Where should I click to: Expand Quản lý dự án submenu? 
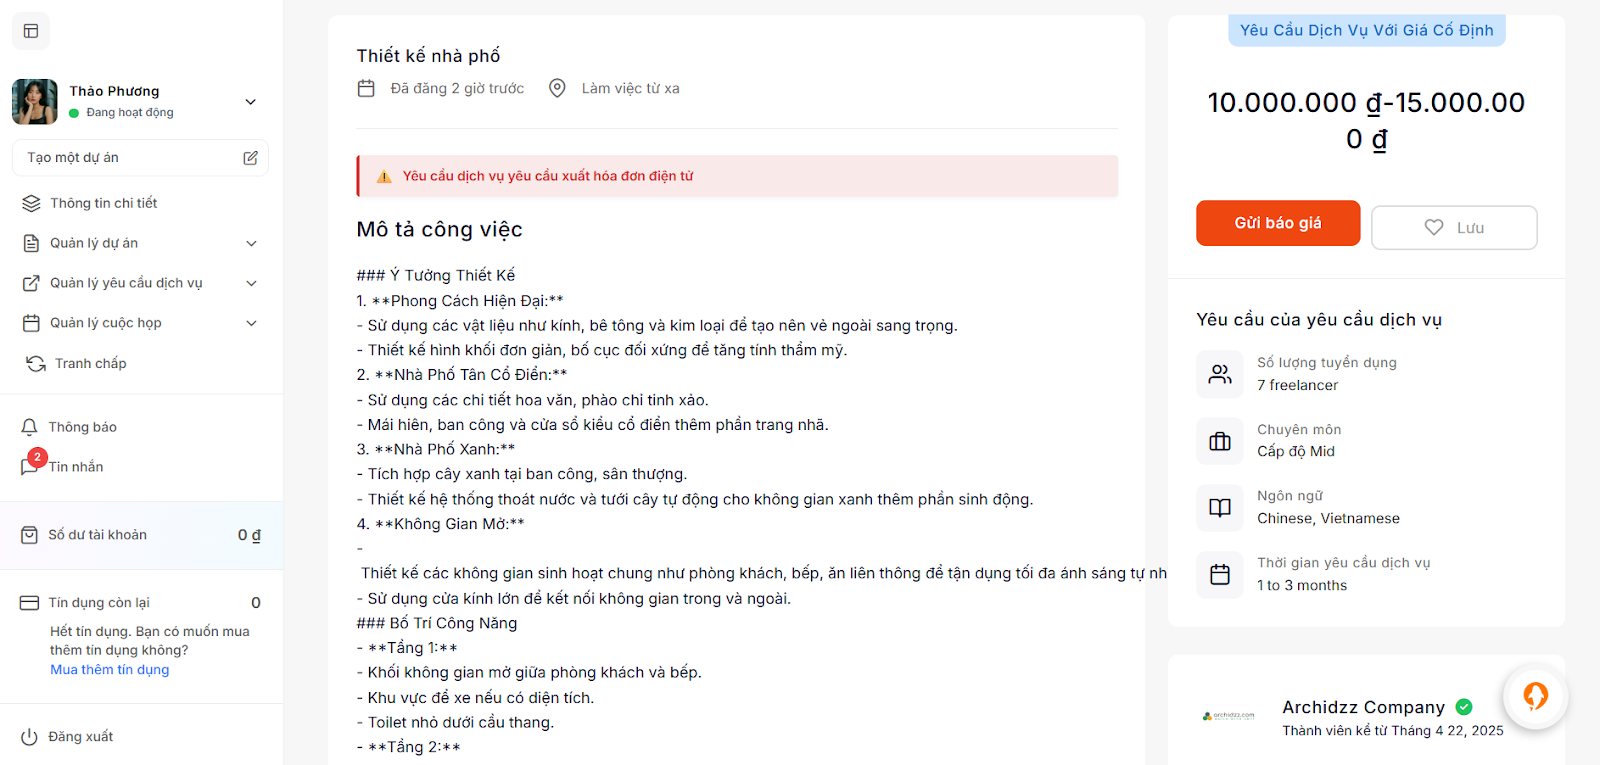[x=251, y=243]
